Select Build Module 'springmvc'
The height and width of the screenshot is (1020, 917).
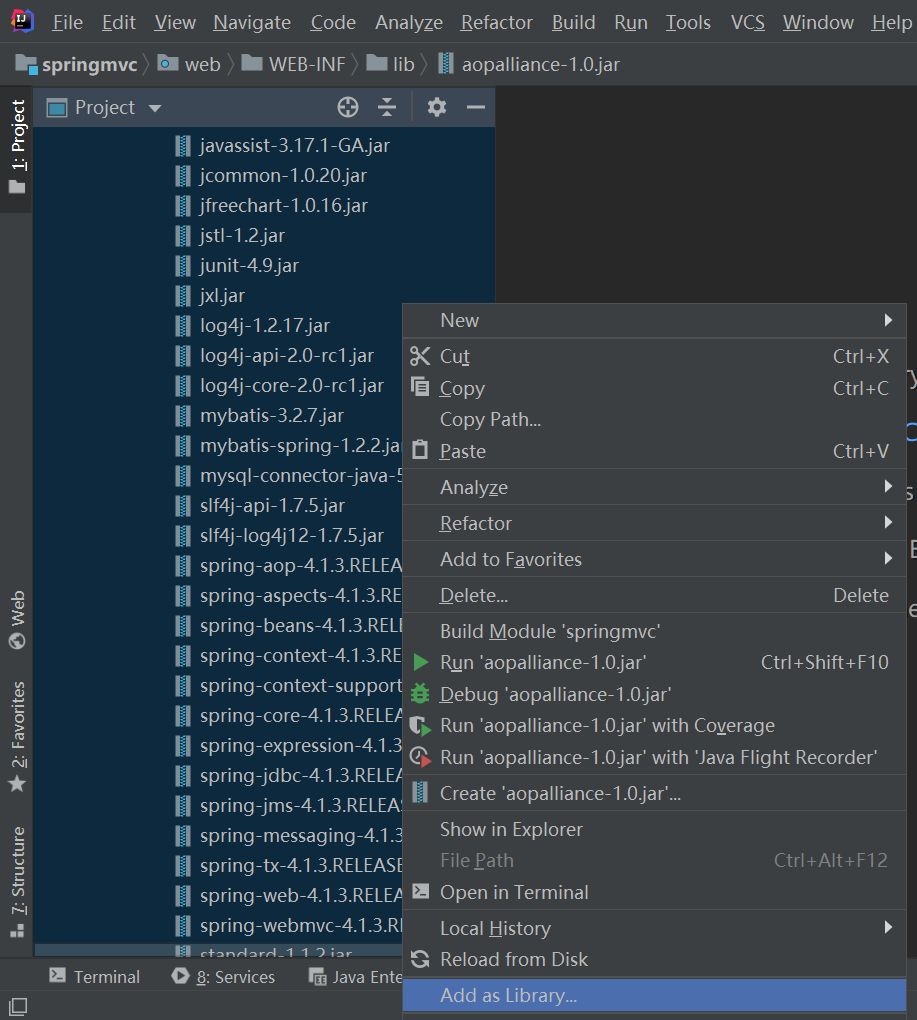(654, 631)
